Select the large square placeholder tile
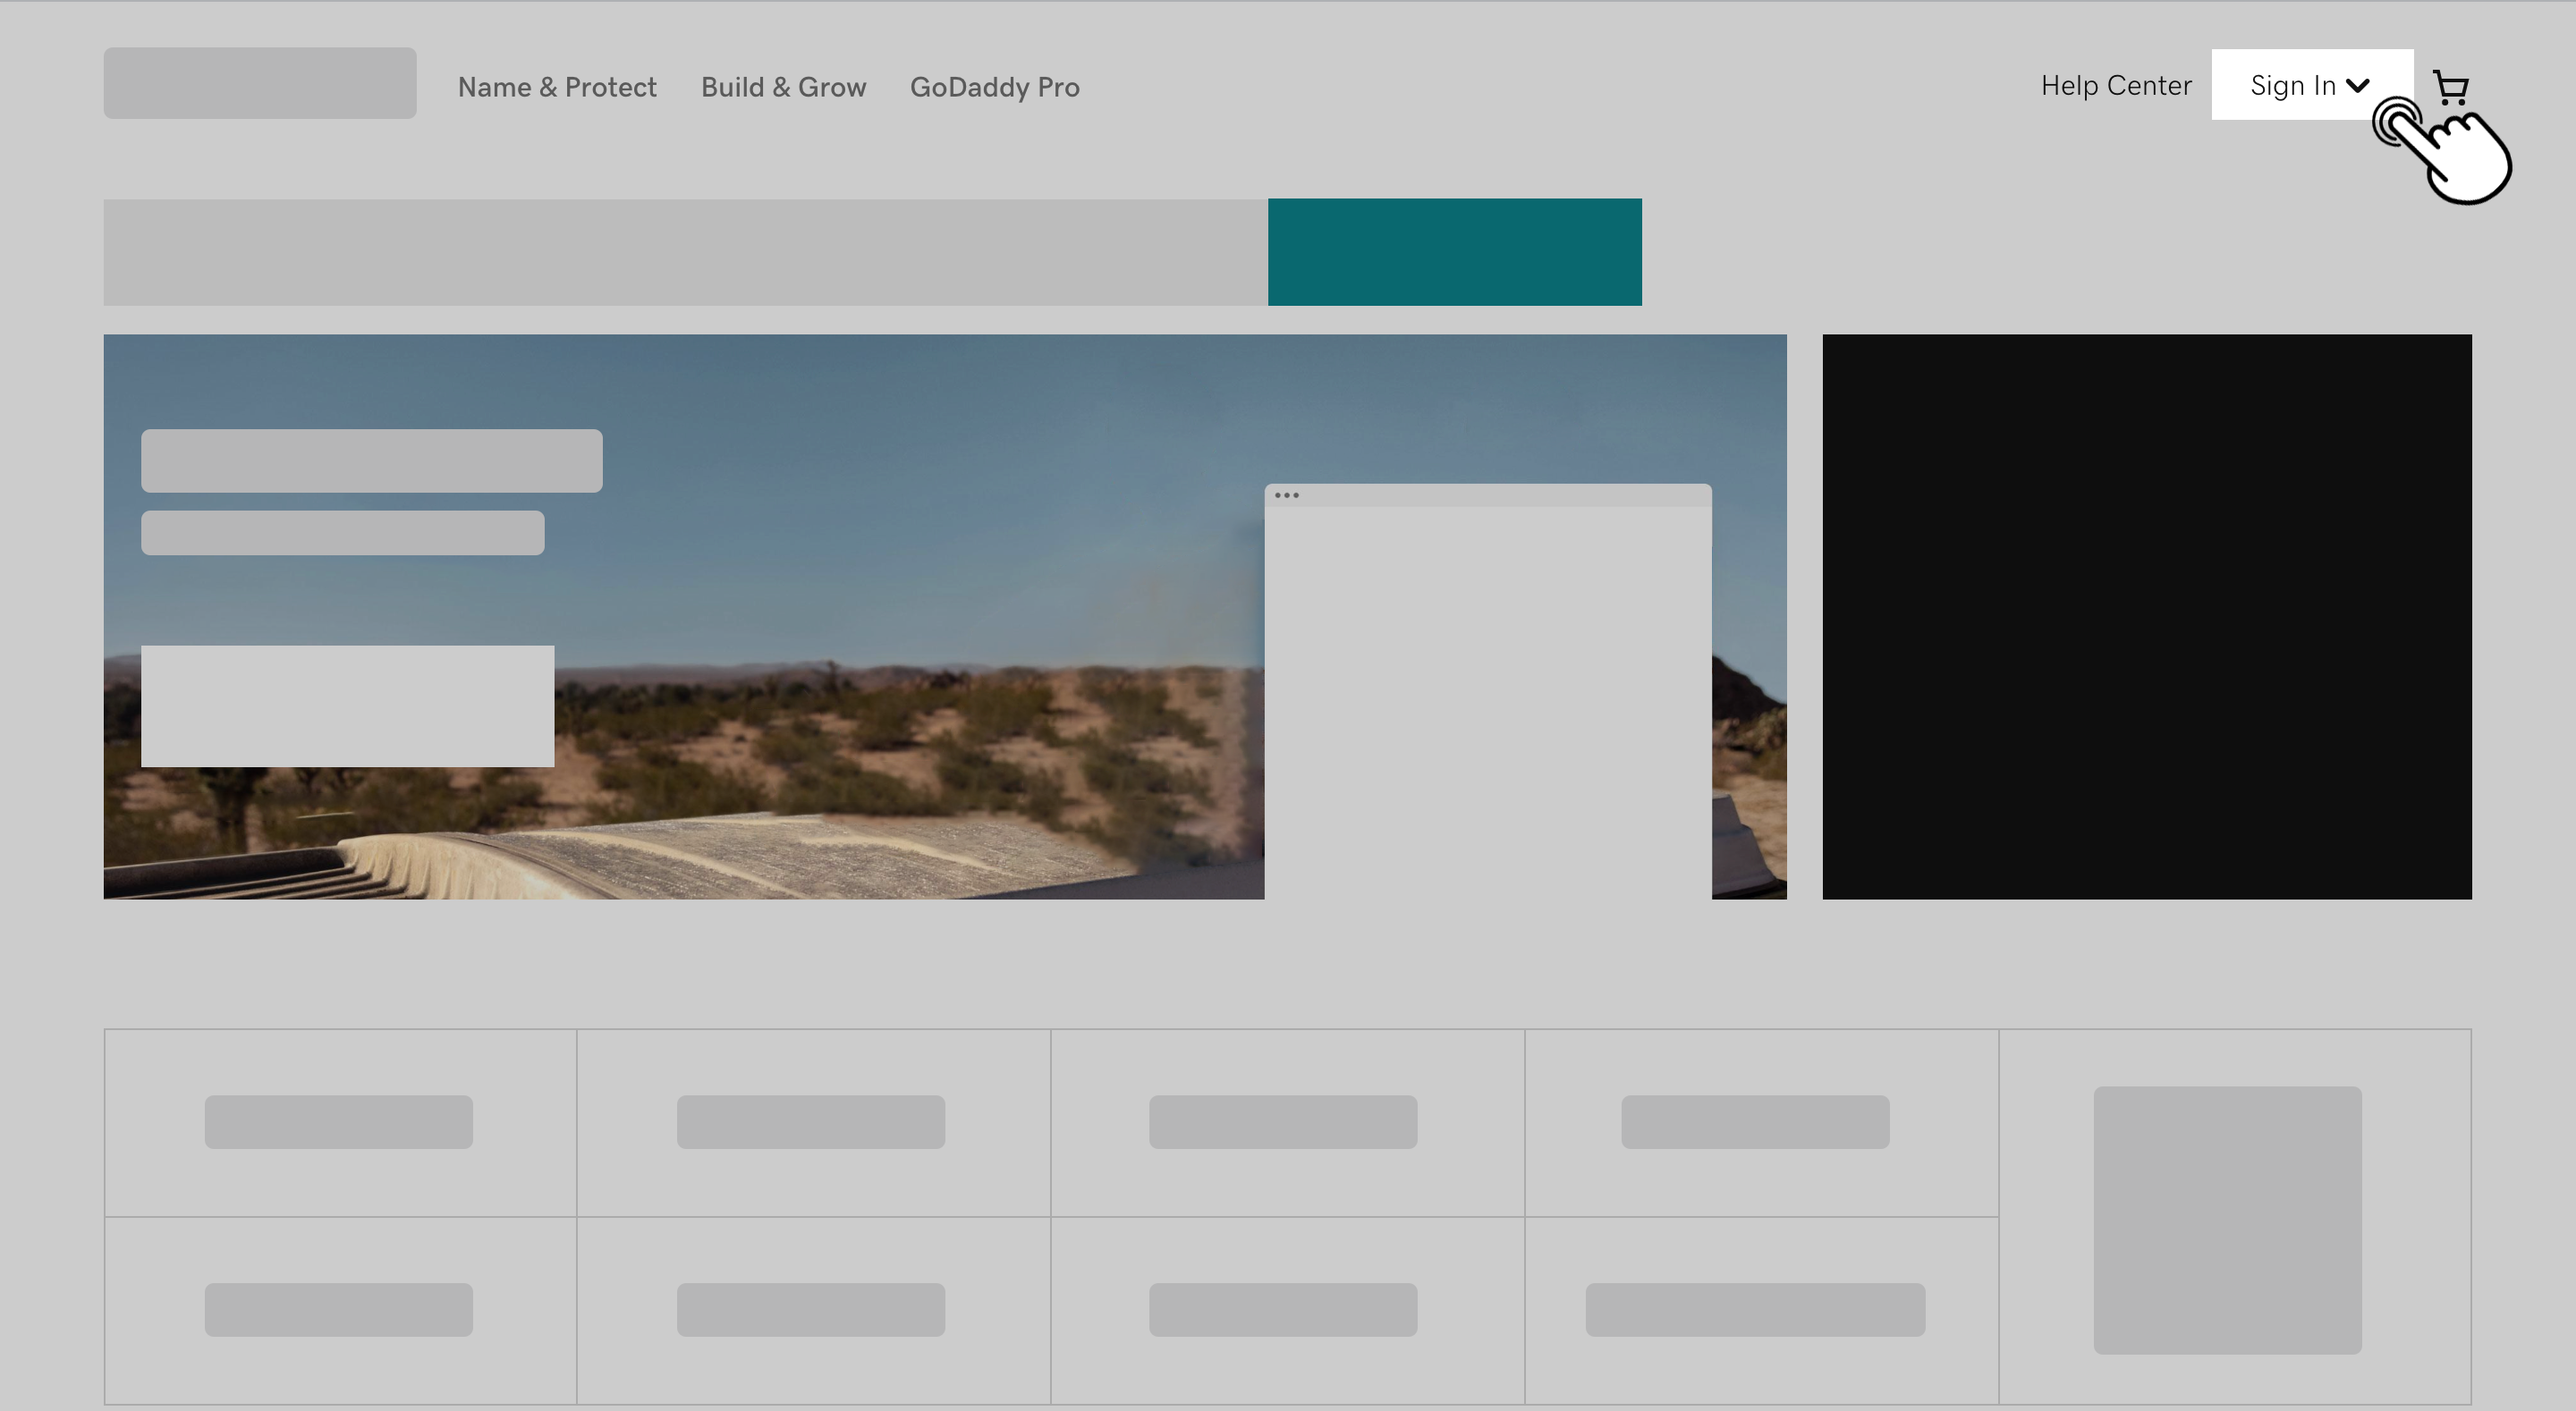 pyautogui.click(x=2227, y=1220)
